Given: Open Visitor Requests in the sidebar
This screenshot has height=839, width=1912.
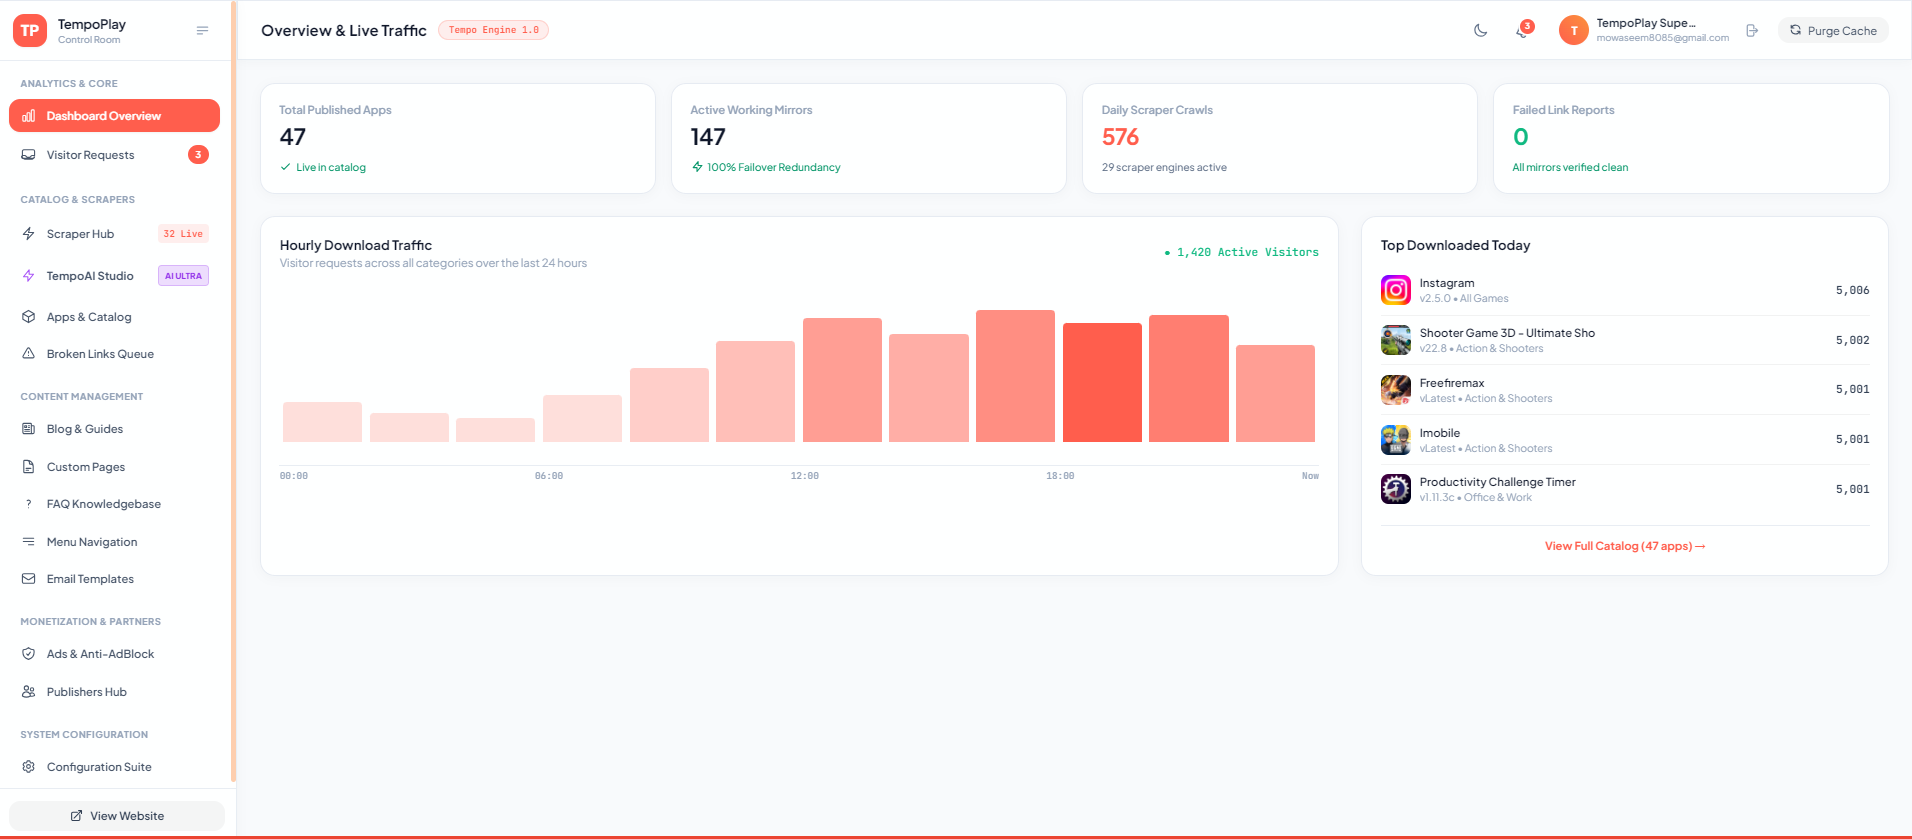Looking at the screenshot, I should click(114, 155).
